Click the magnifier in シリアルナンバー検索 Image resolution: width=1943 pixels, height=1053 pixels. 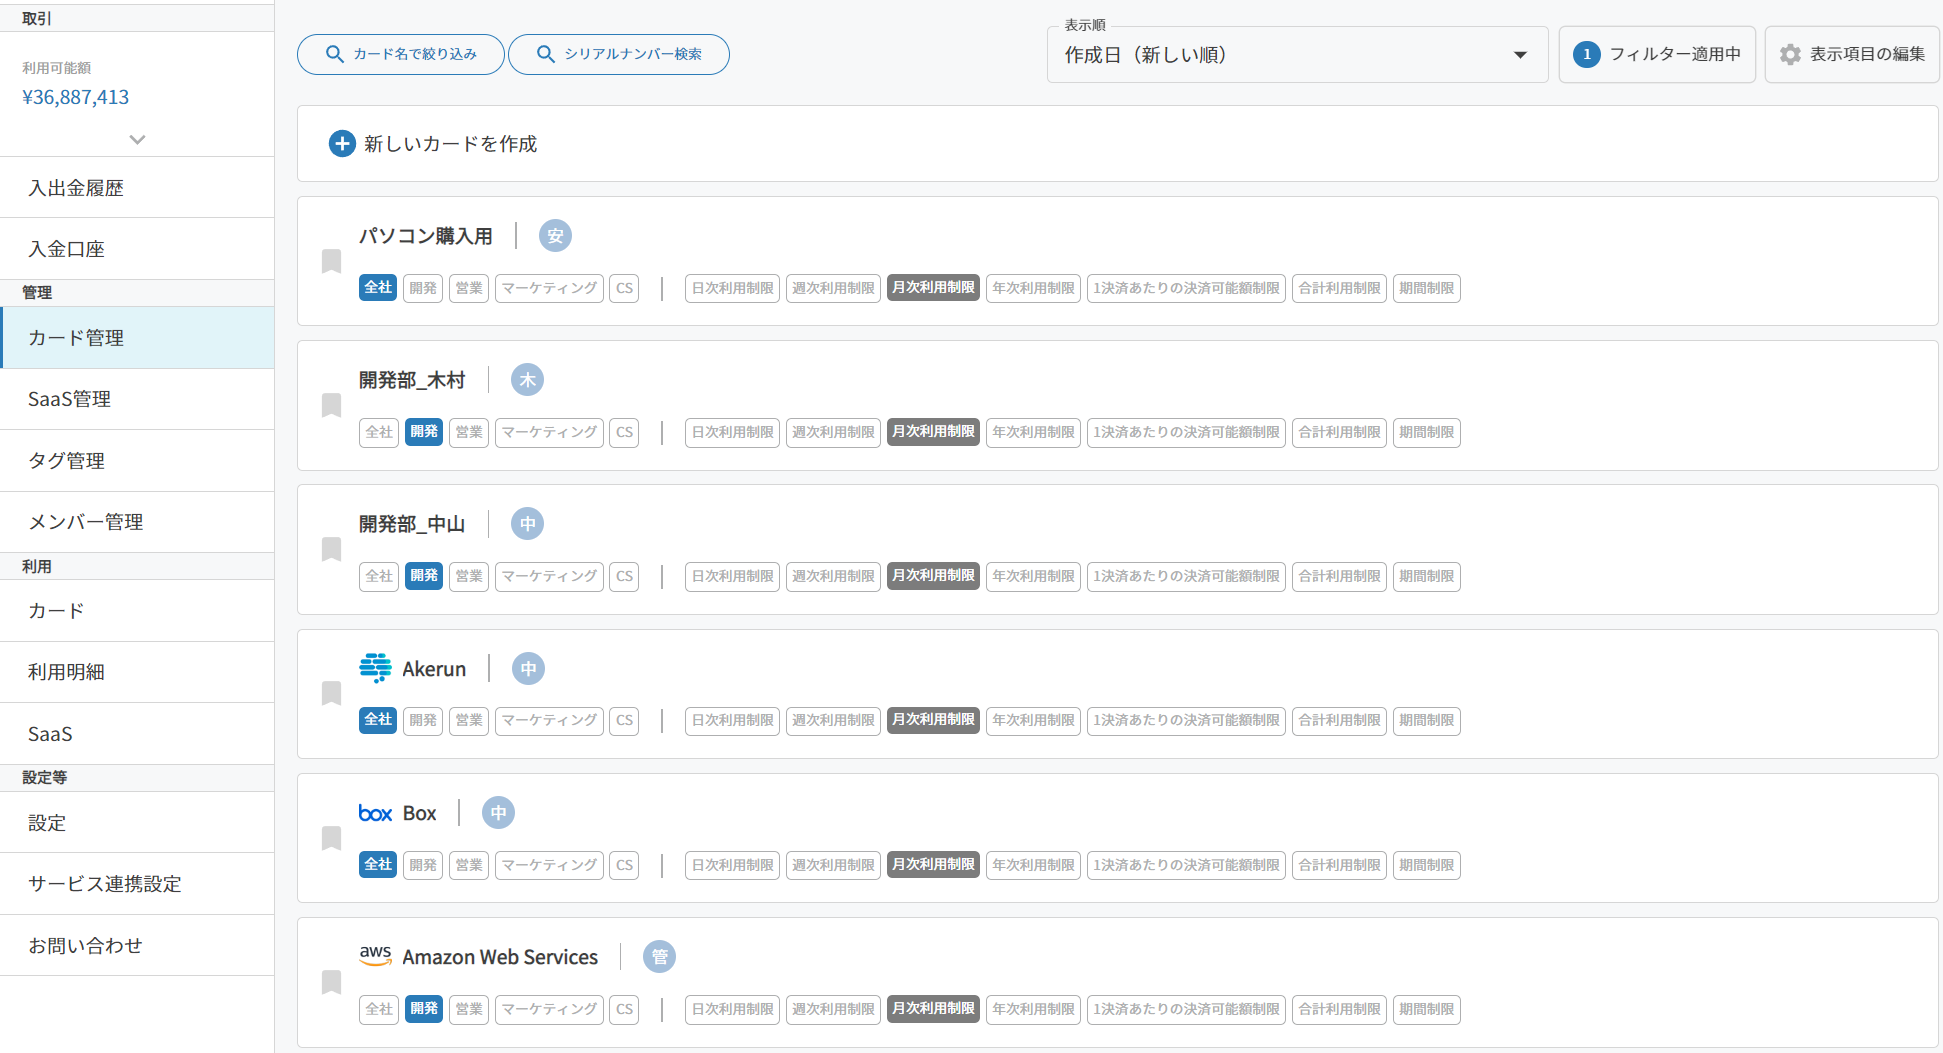[546, 54]
